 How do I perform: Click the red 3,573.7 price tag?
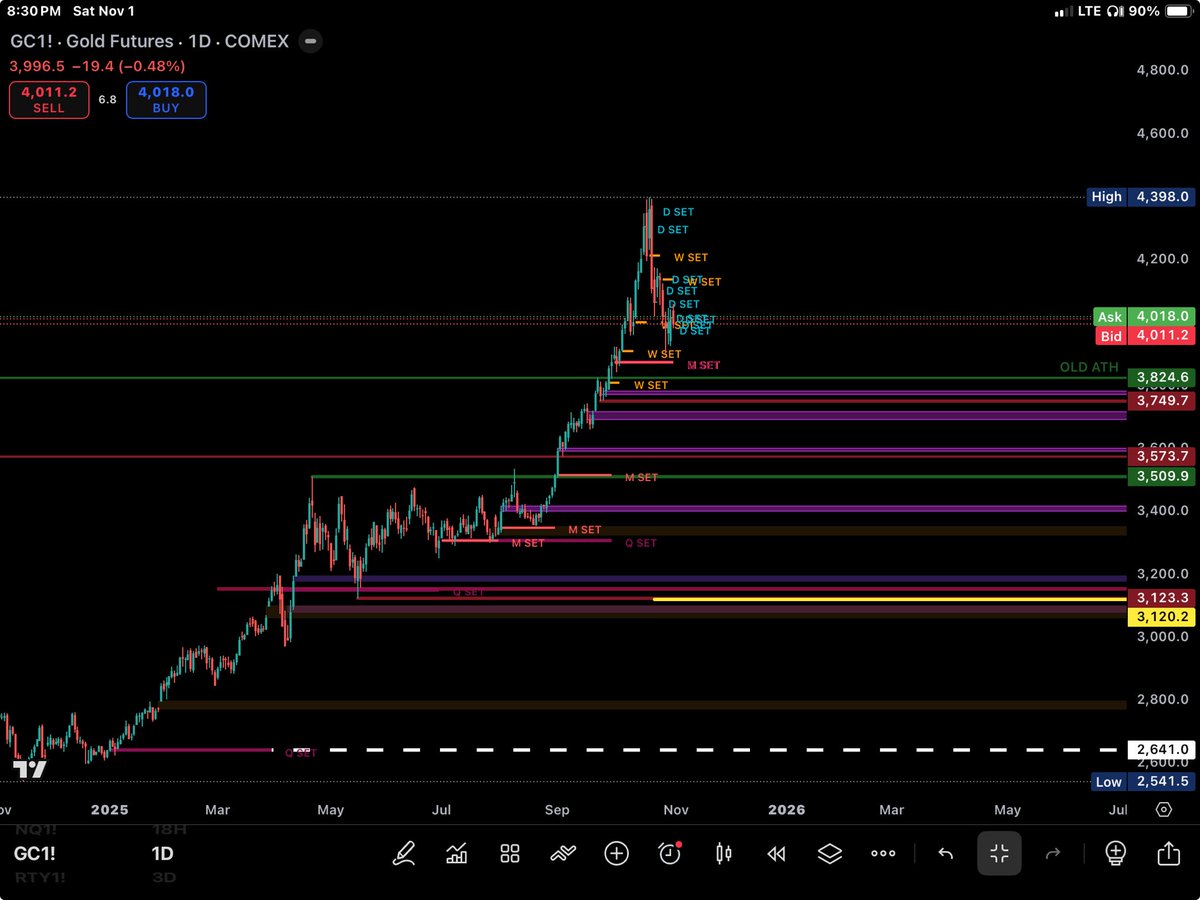coord(1161,456)
